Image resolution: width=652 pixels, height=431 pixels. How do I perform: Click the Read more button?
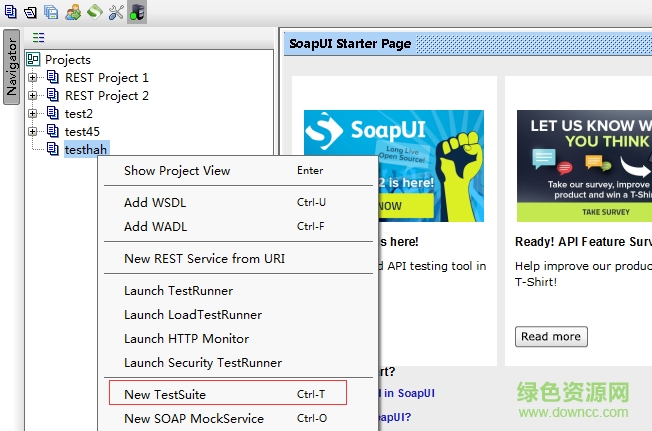pos(551,336)
